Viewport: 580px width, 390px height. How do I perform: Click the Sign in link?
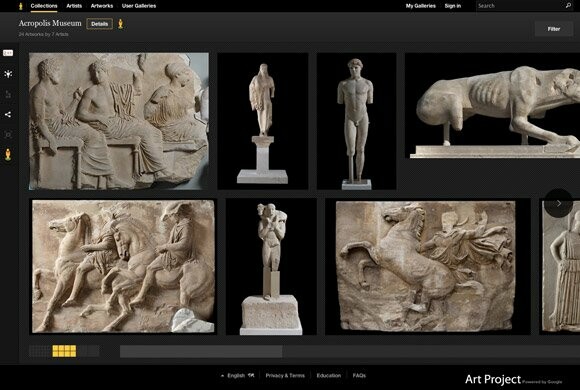click(x=453, y=6)
